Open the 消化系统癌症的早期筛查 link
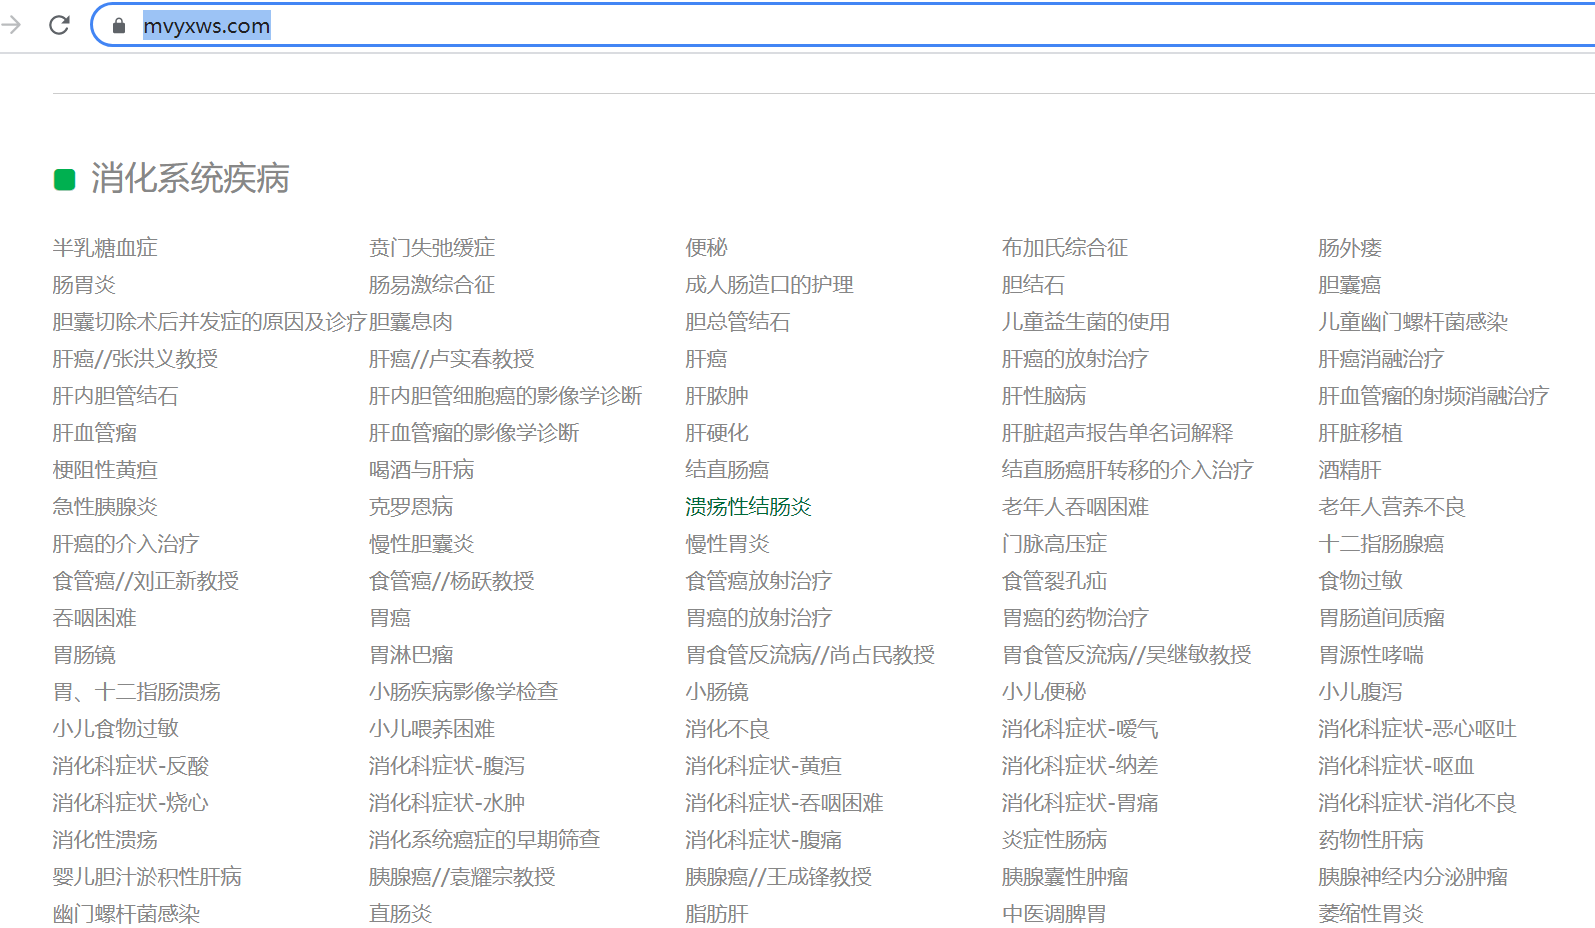The height and width of the screenshot is (928, 1595). [x=484, y=840]
